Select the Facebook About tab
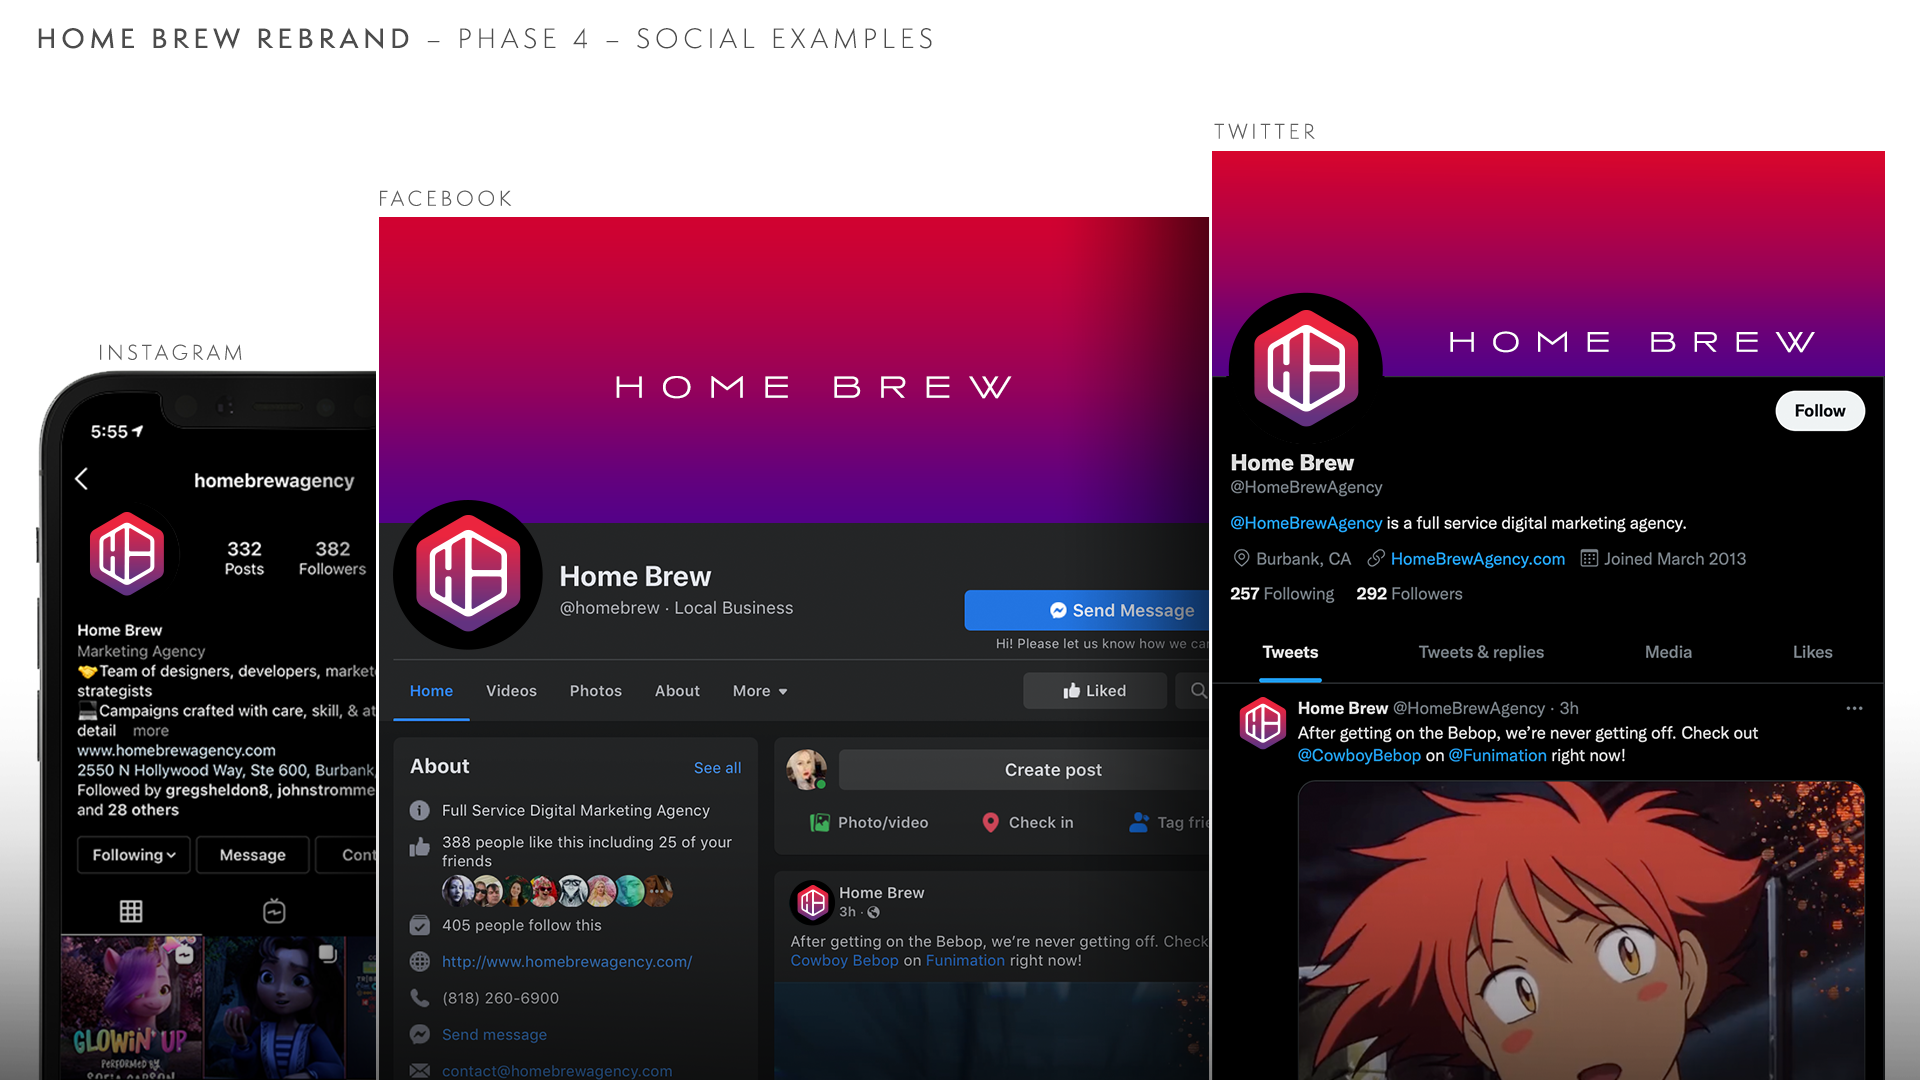The height and width of the screenshot is (1080, 1920). tap(677, 691)
